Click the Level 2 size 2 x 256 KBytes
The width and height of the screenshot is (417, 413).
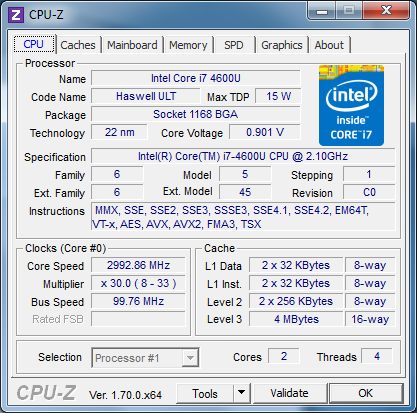pyautogui.click(x=296, y=301)
